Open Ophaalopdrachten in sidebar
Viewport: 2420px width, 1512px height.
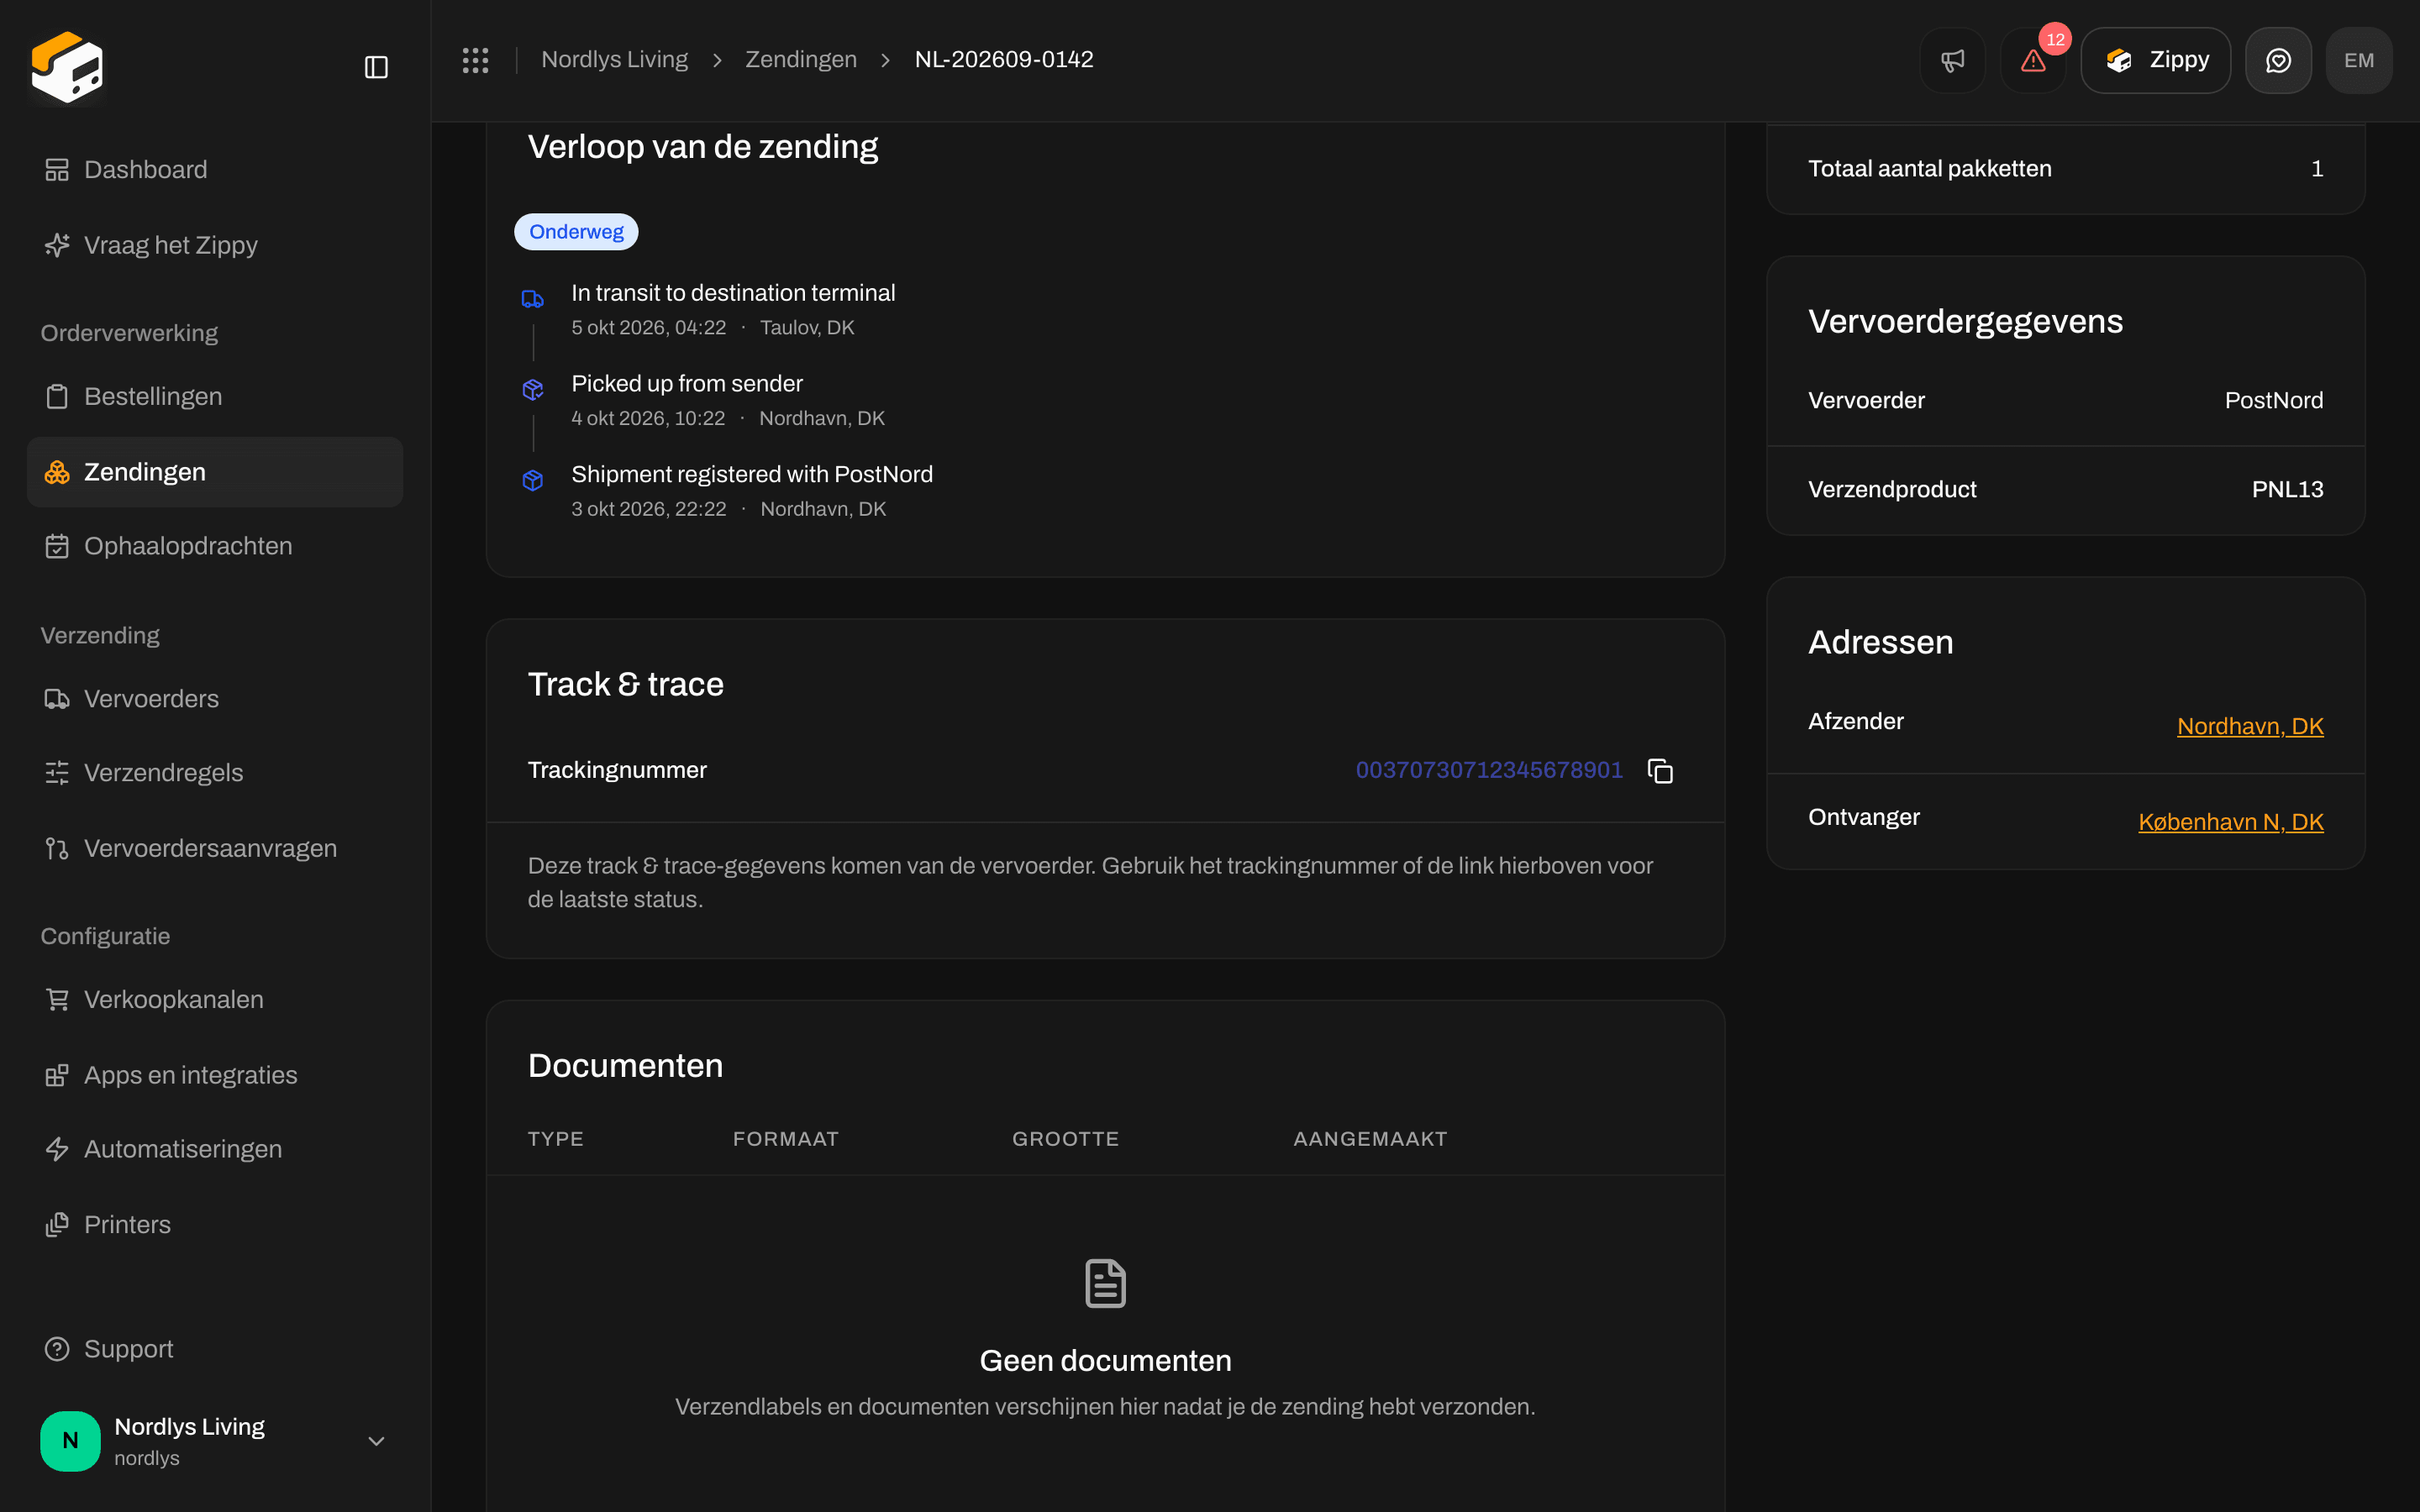click(215, 546)
